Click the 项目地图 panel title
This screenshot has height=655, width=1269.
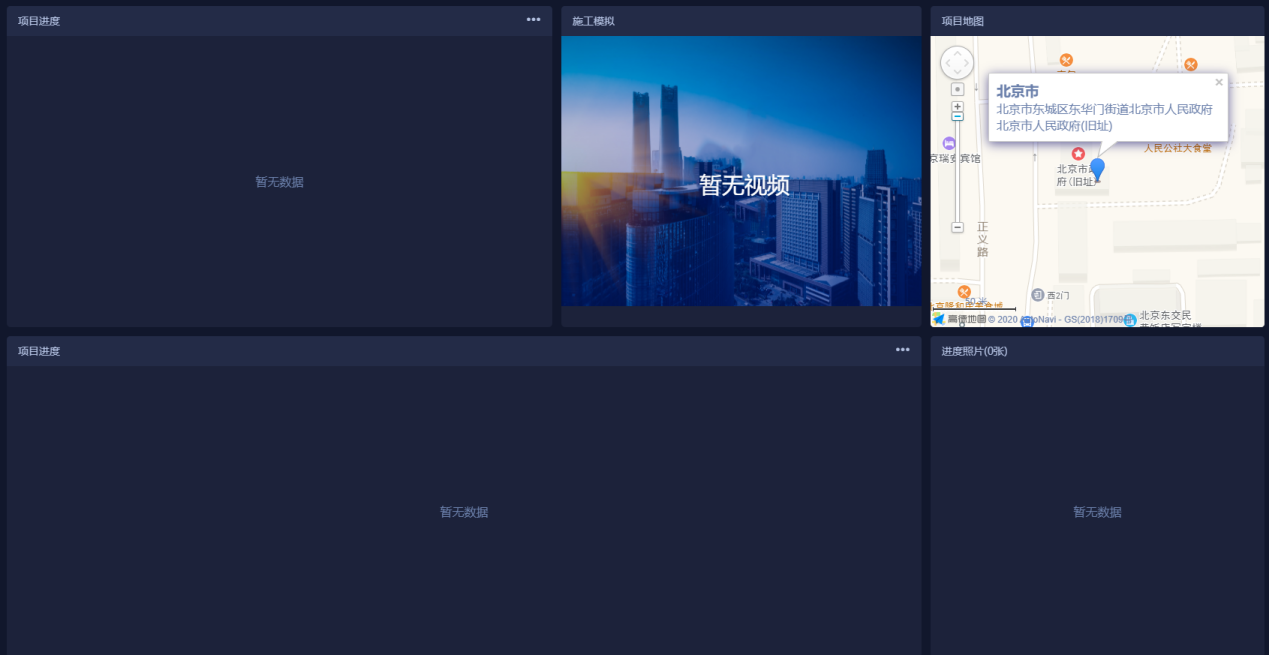pyautogui.click(x=963, y=21)
